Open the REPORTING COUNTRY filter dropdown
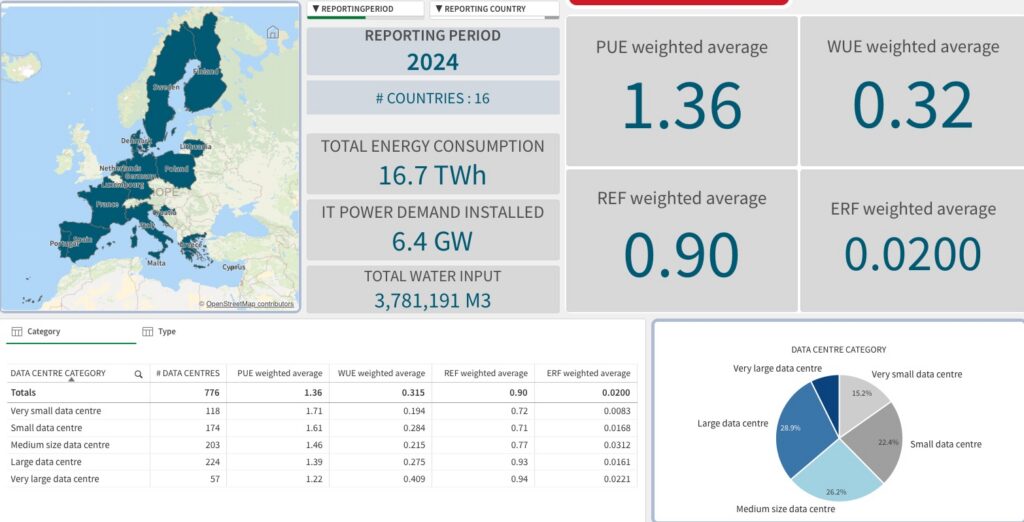 click(x=493, y=9)
